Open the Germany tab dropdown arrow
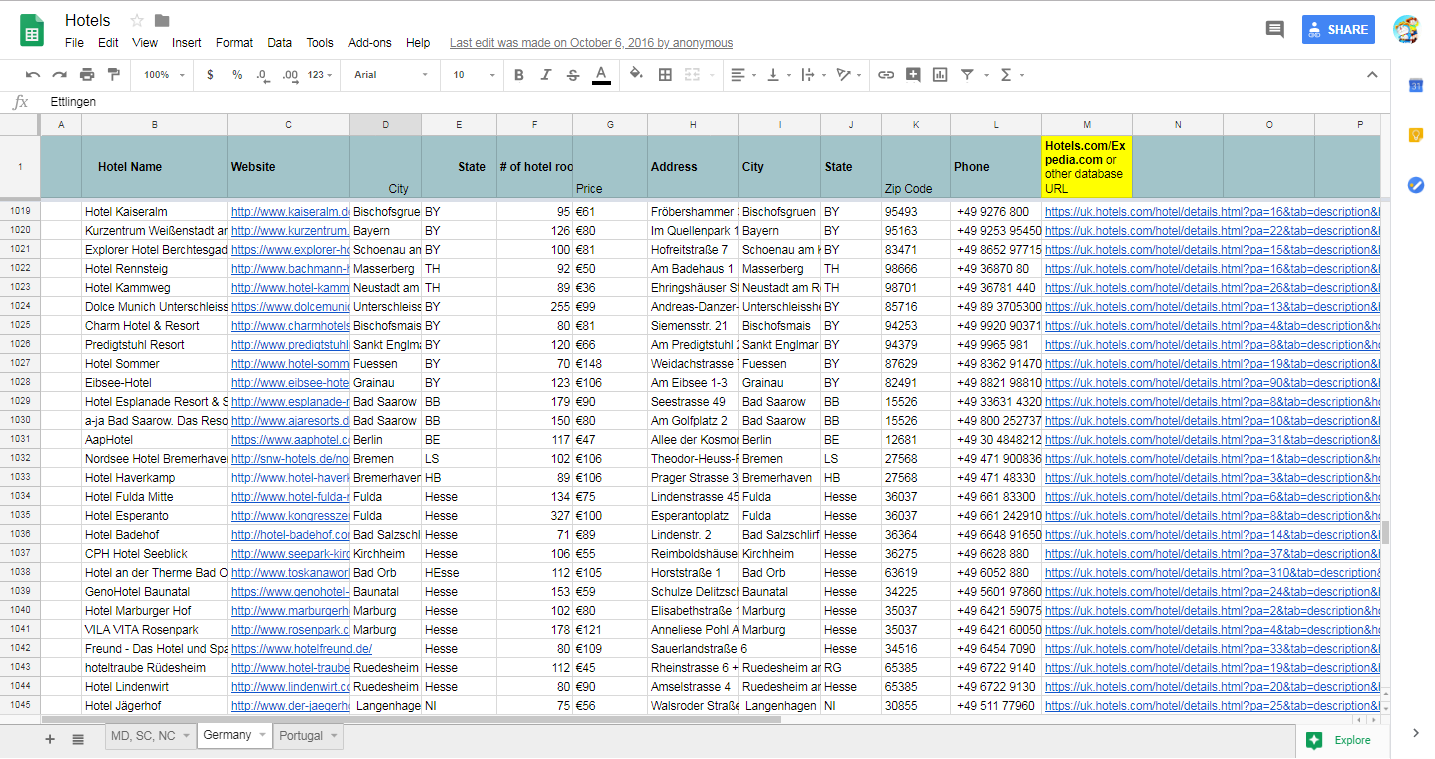Screen dimensions: 1435x759 point(263,735)
